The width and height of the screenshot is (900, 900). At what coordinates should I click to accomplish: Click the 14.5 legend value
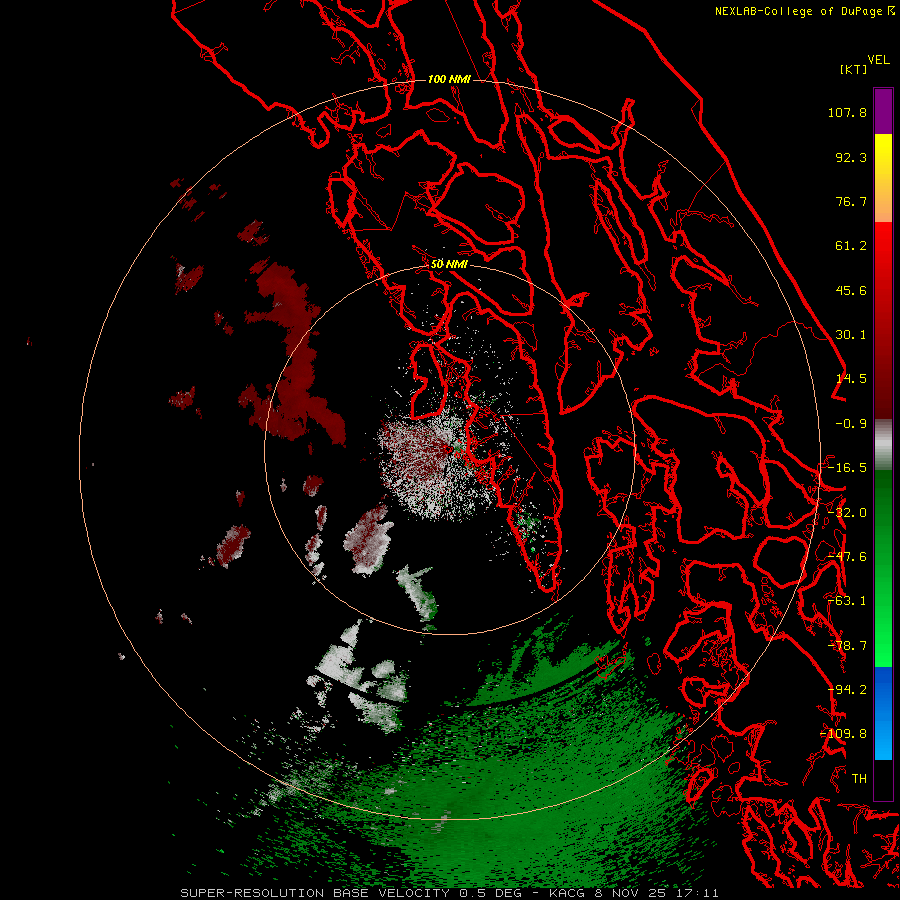[851, 379]
